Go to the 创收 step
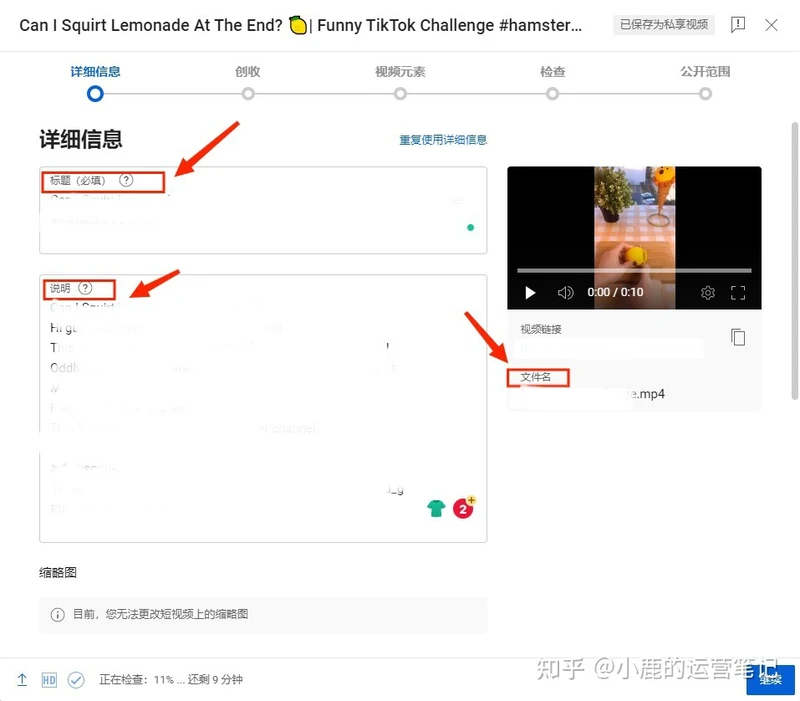Image resolution: width=800 pixels, height=701 pixels. click(x=248, y=82)
